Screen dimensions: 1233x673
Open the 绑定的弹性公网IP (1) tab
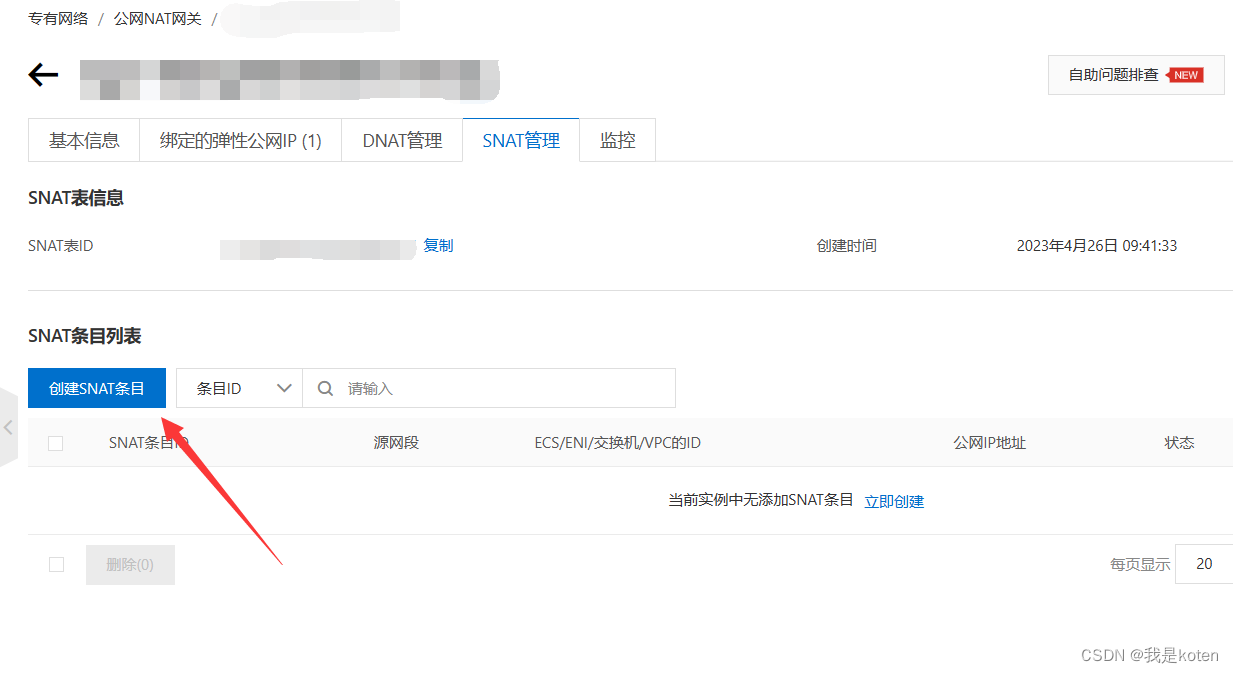(x=240, y=140)
